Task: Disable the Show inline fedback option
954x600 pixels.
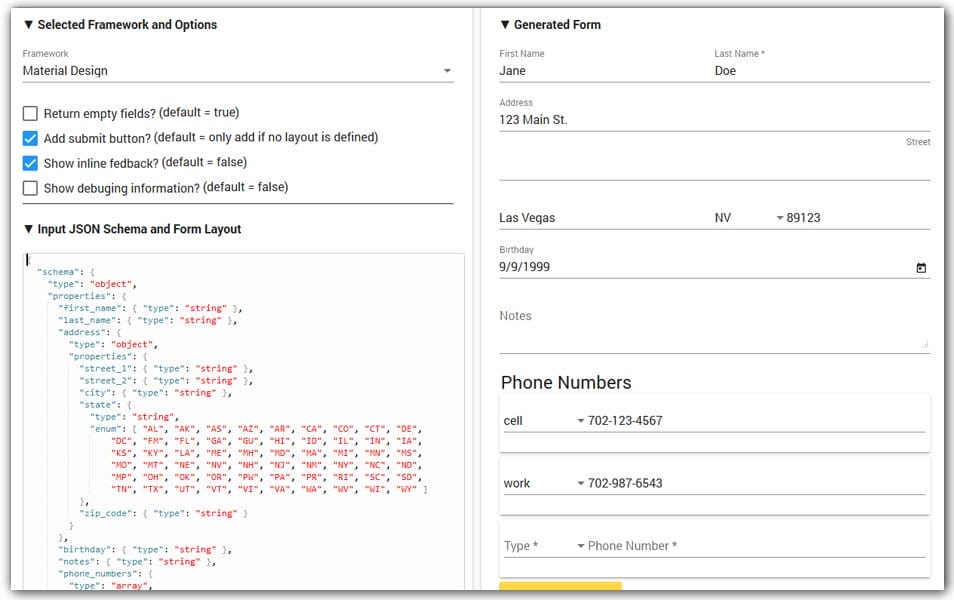Action: (30, 162)
